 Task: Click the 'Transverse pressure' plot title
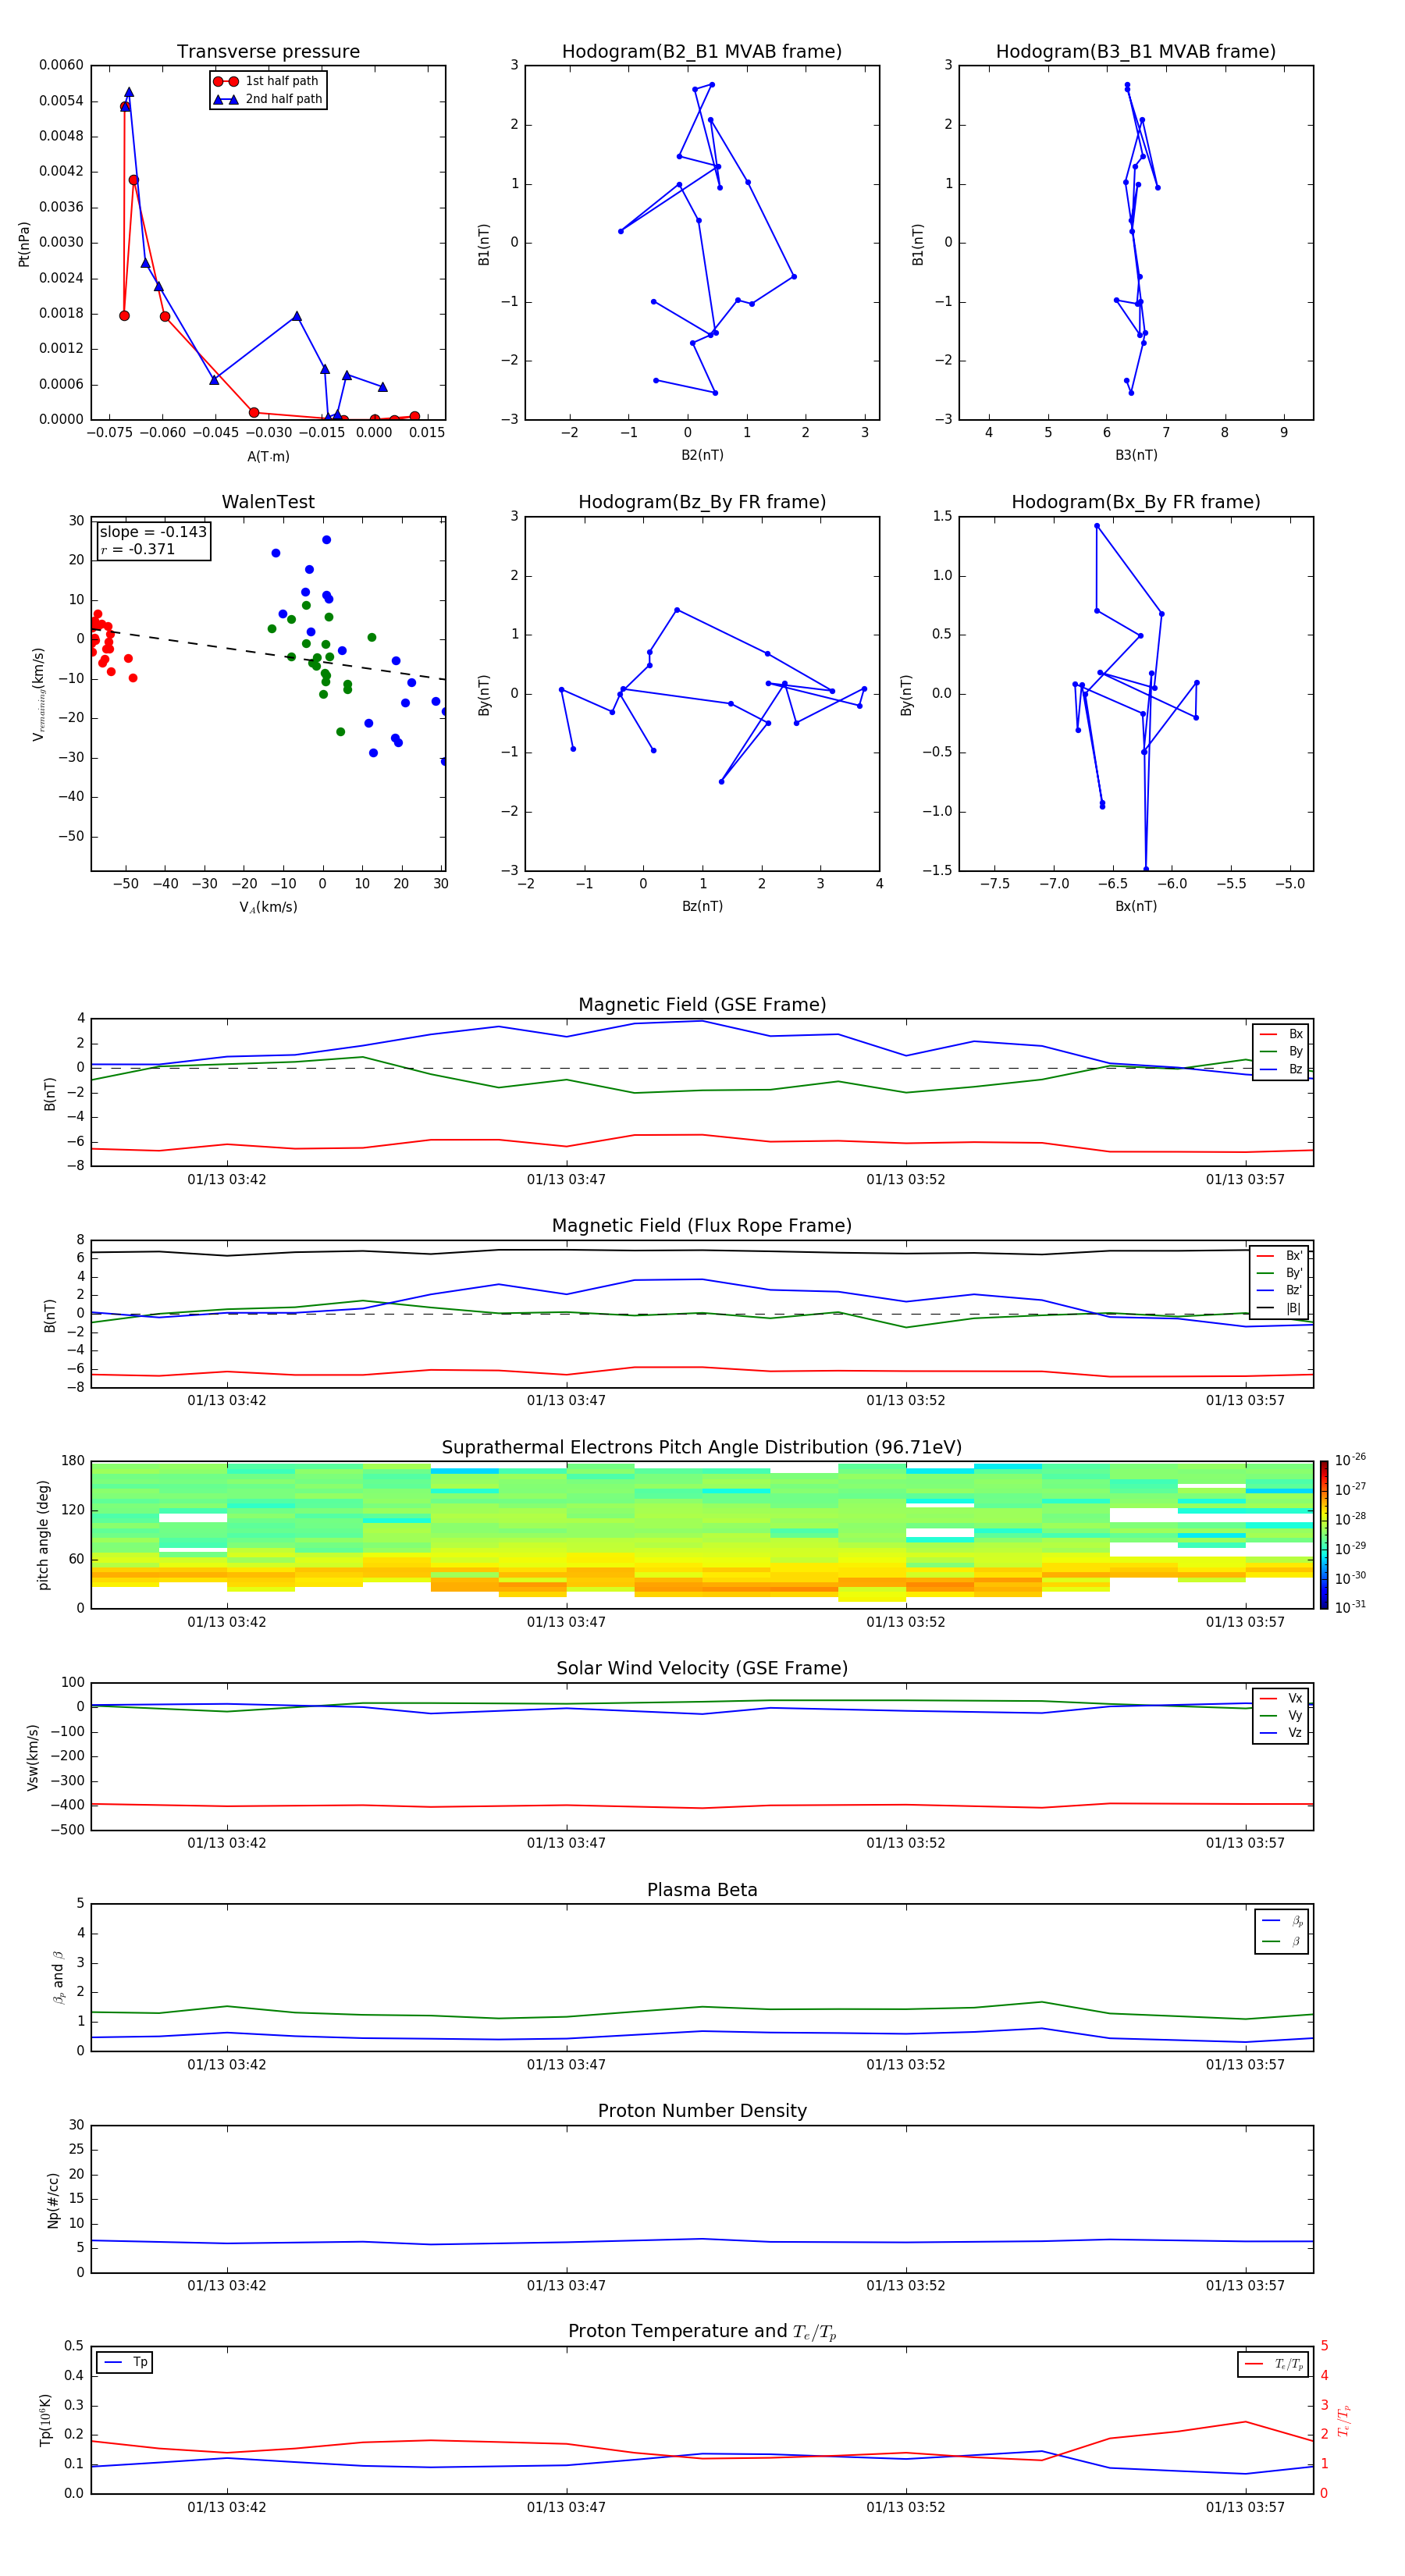[268, 52]
